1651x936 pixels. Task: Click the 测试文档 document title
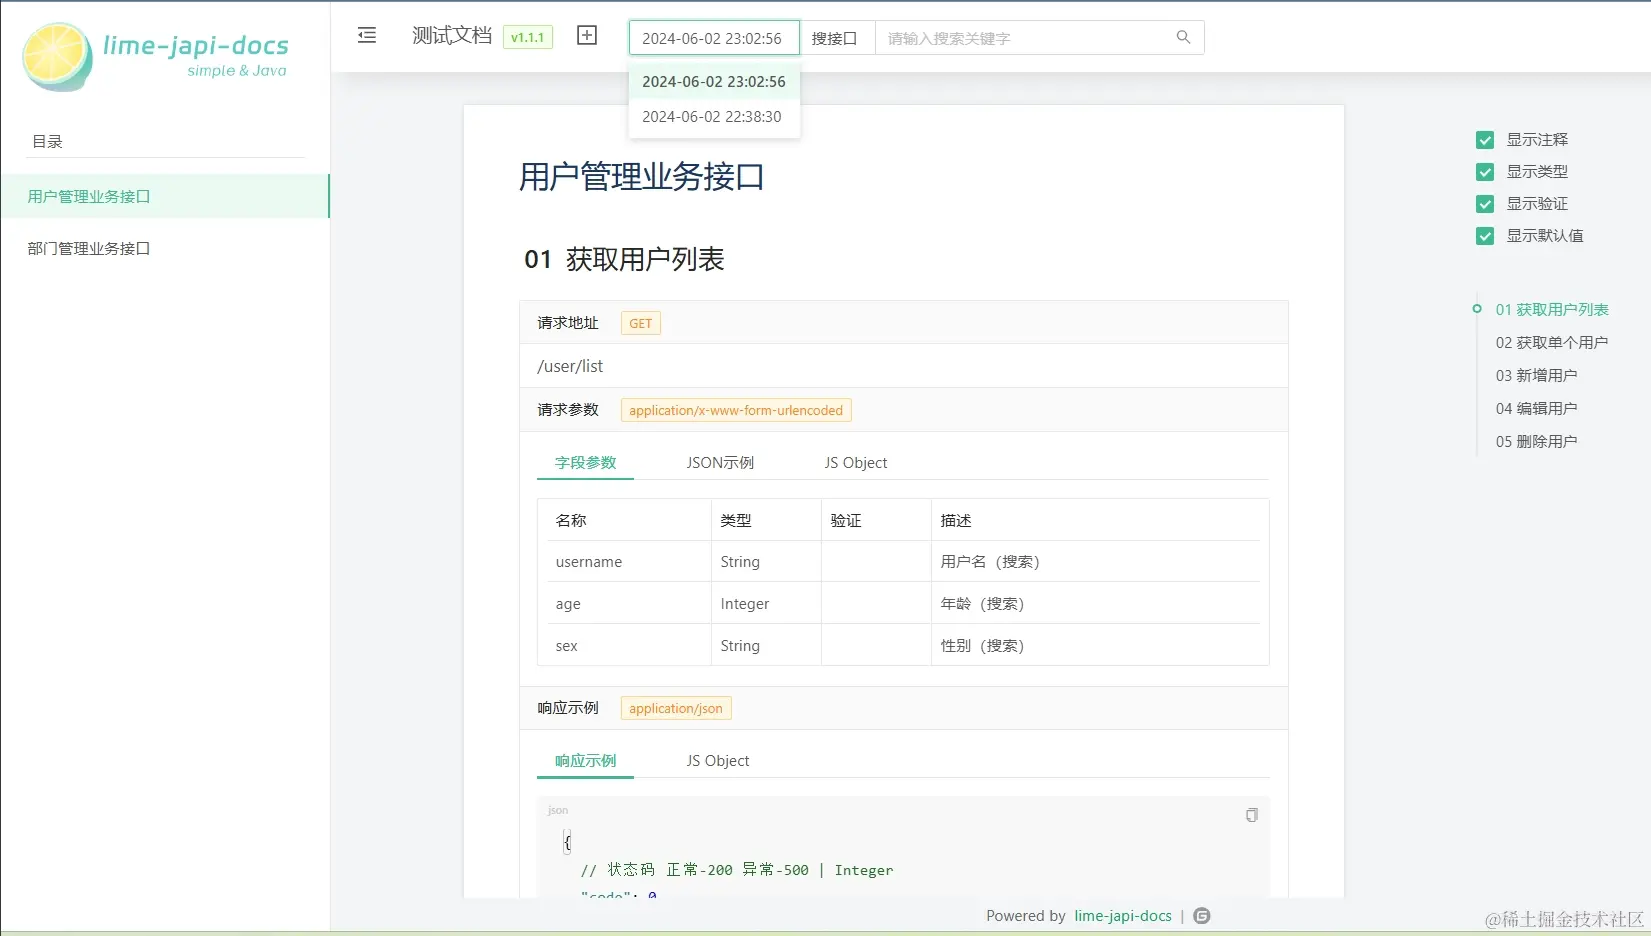[x=452, y=36]
